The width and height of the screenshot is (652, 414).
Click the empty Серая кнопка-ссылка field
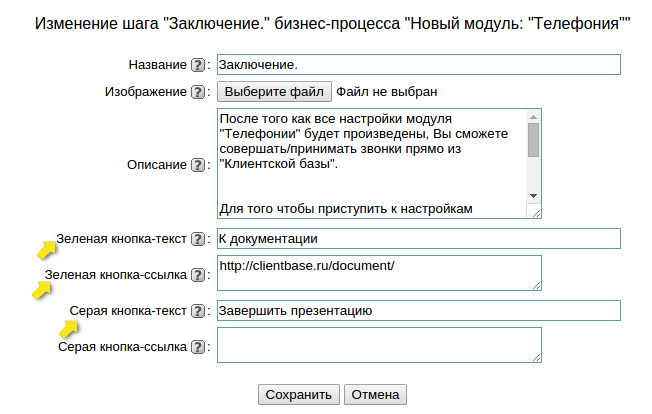point(378,346)
